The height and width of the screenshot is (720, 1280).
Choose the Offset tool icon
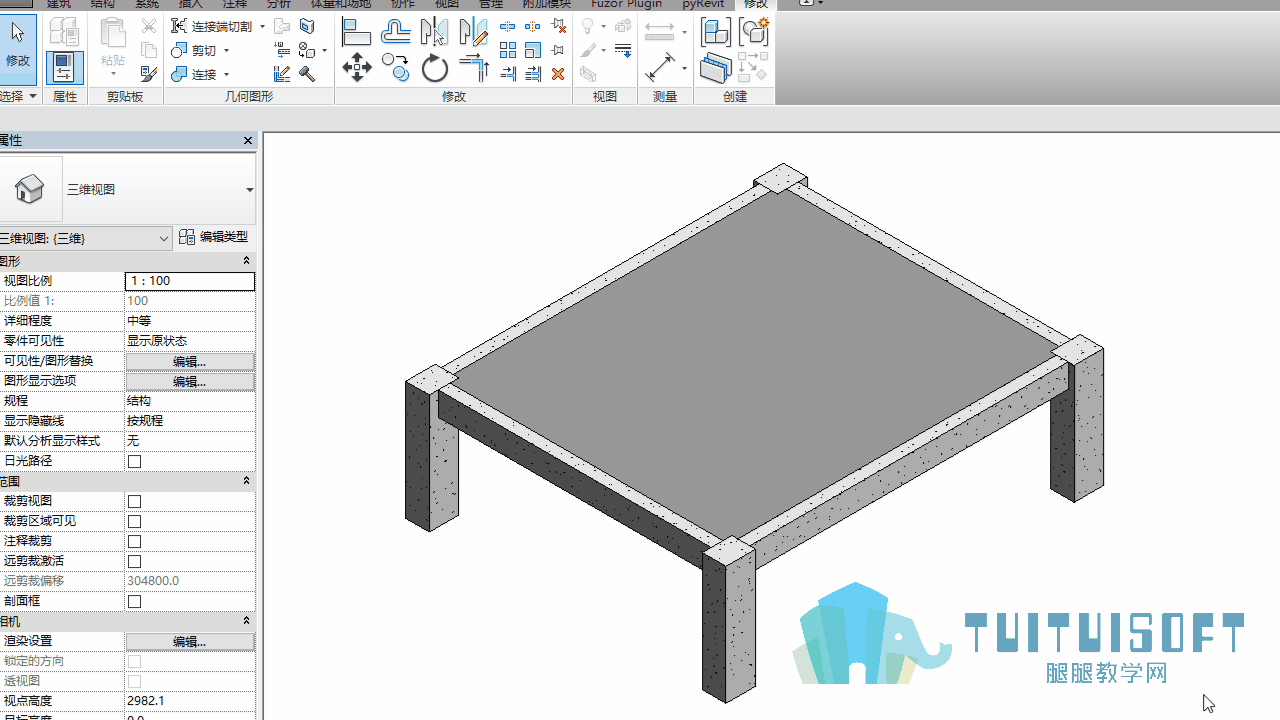396,32
